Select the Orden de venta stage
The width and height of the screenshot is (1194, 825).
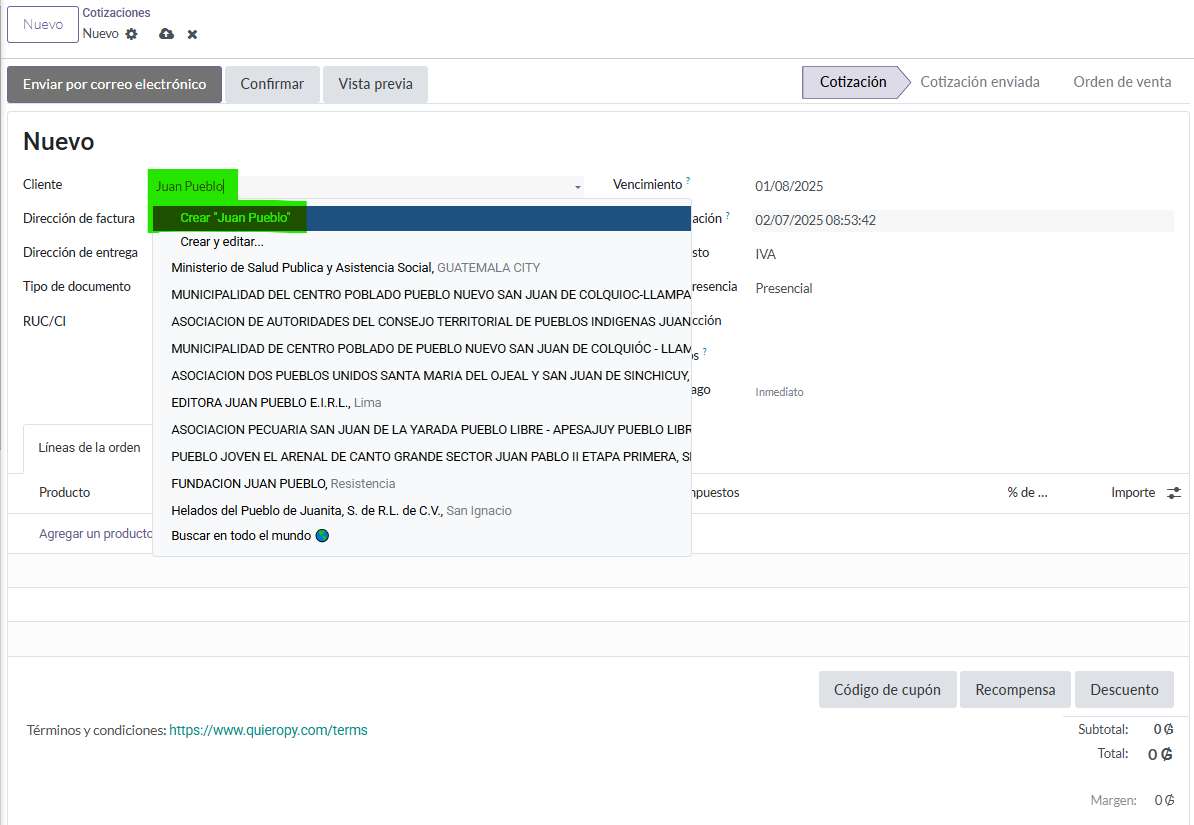(x=1122, y=82)
